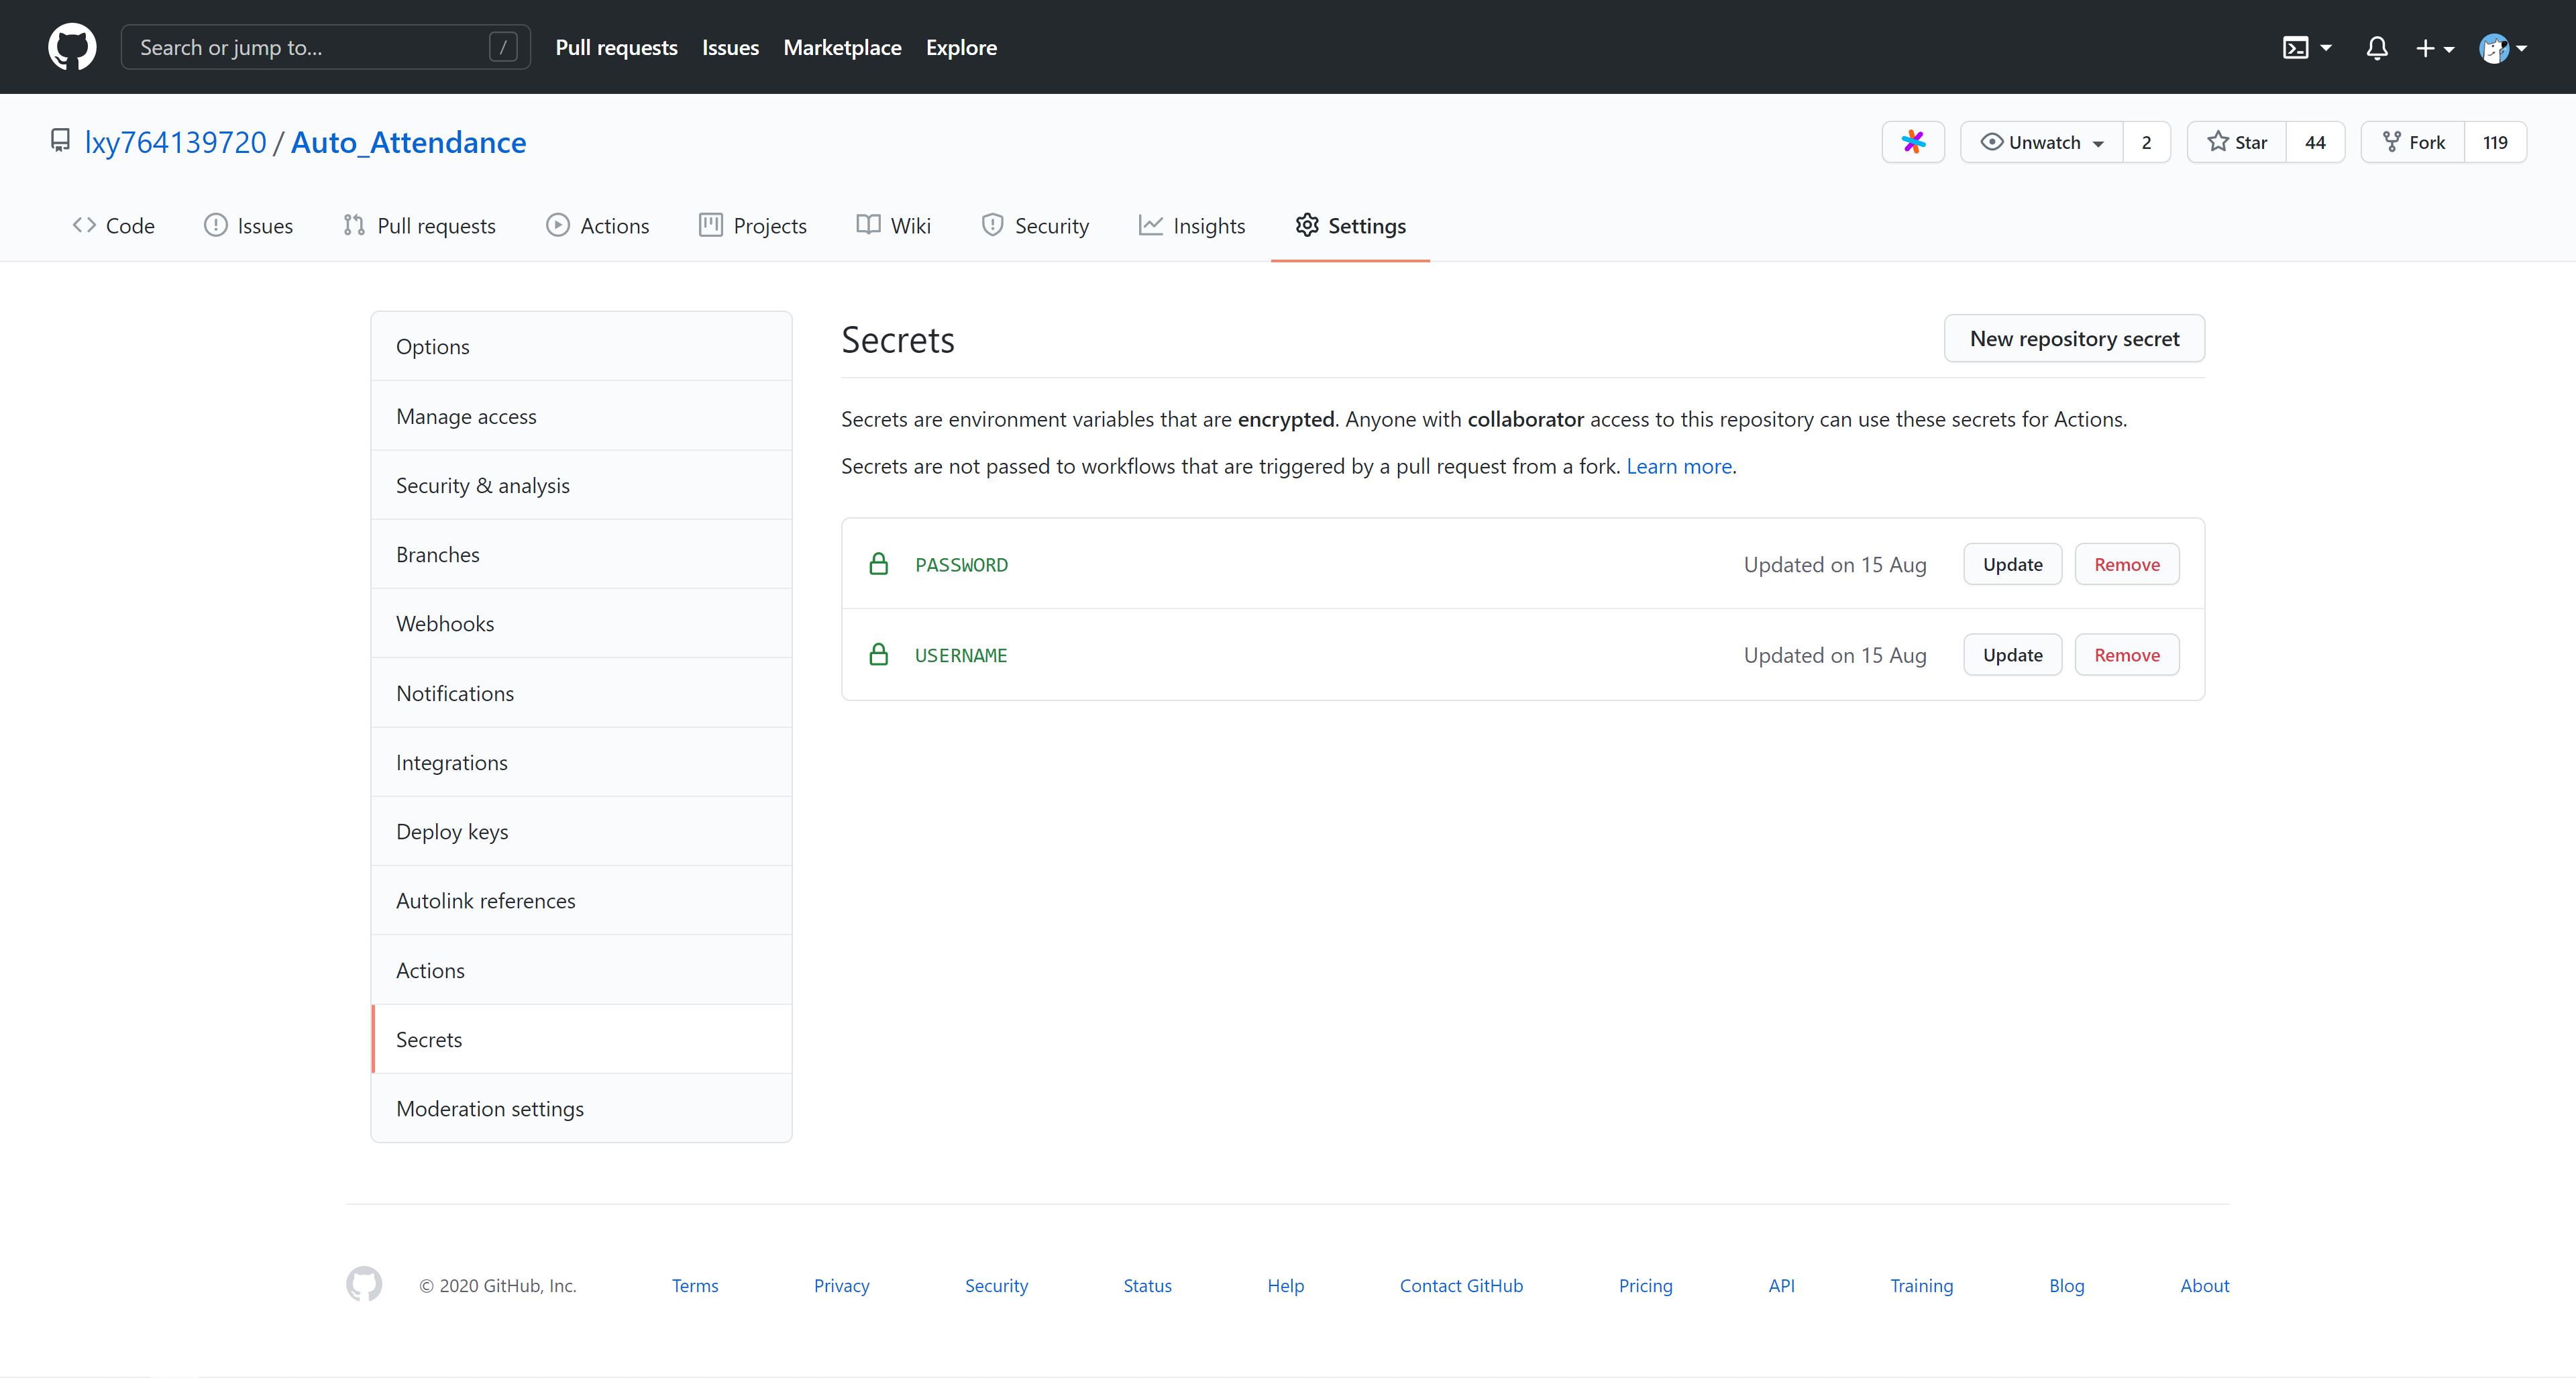Open the user avatar menu
Viewport: 2576px width, 1378px height.
pyautogui.click(x=2503, y=47)
